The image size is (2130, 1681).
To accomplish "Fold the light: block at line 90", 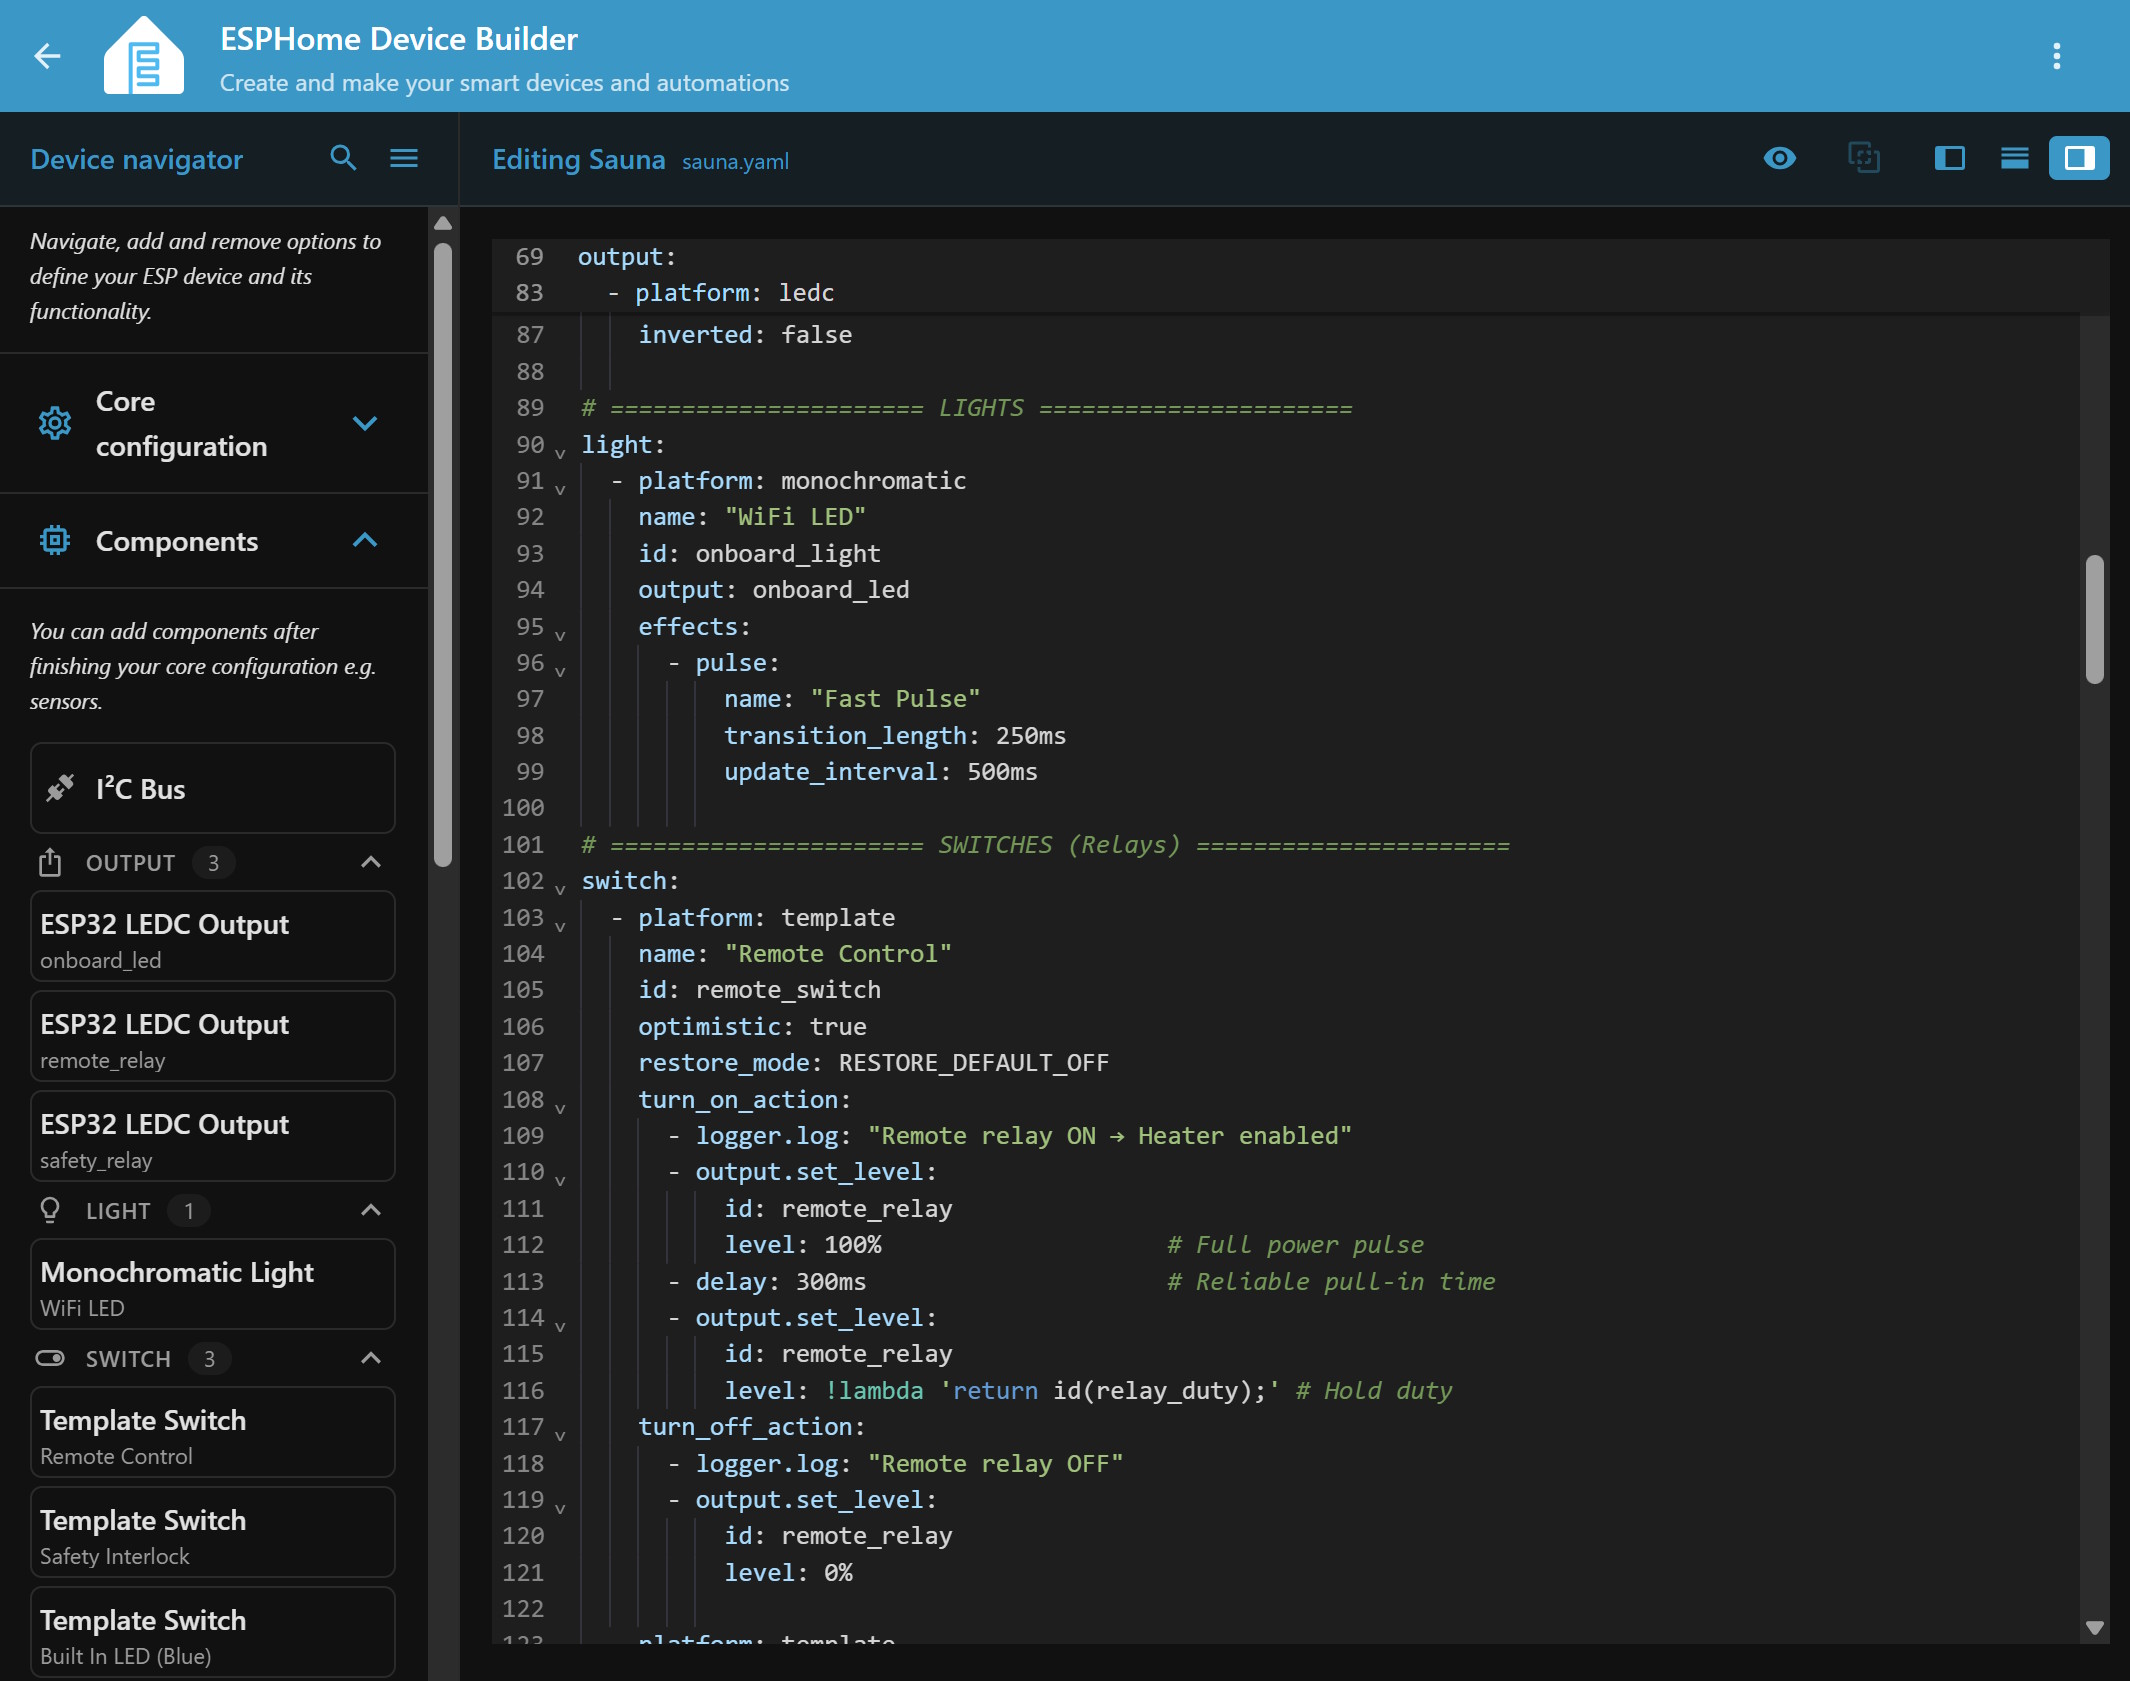I will click(560, 453).
